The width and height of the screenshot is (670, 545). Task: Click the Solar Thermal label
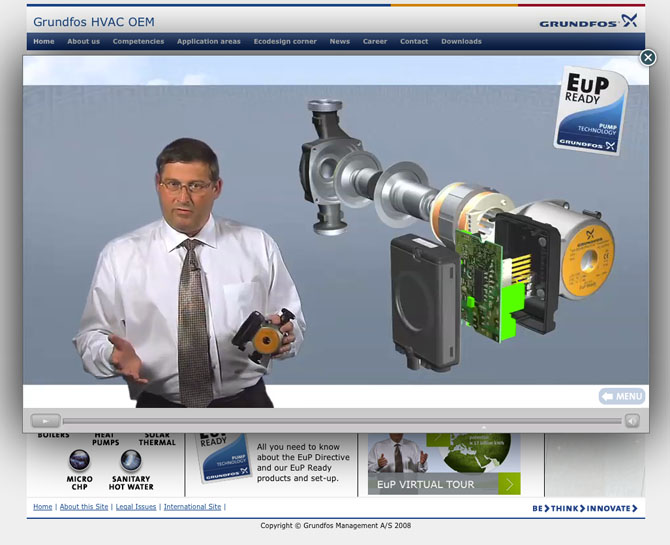[157, 439]
